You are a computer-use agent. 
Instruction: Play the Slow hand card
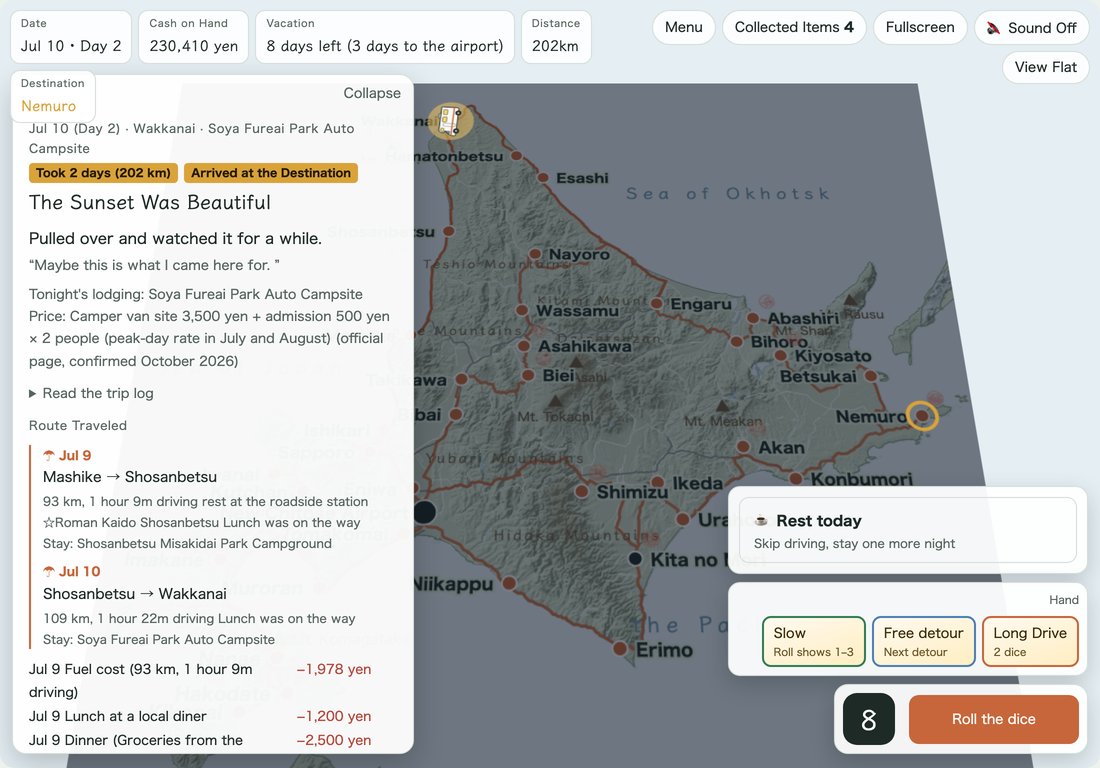[814, 641]
